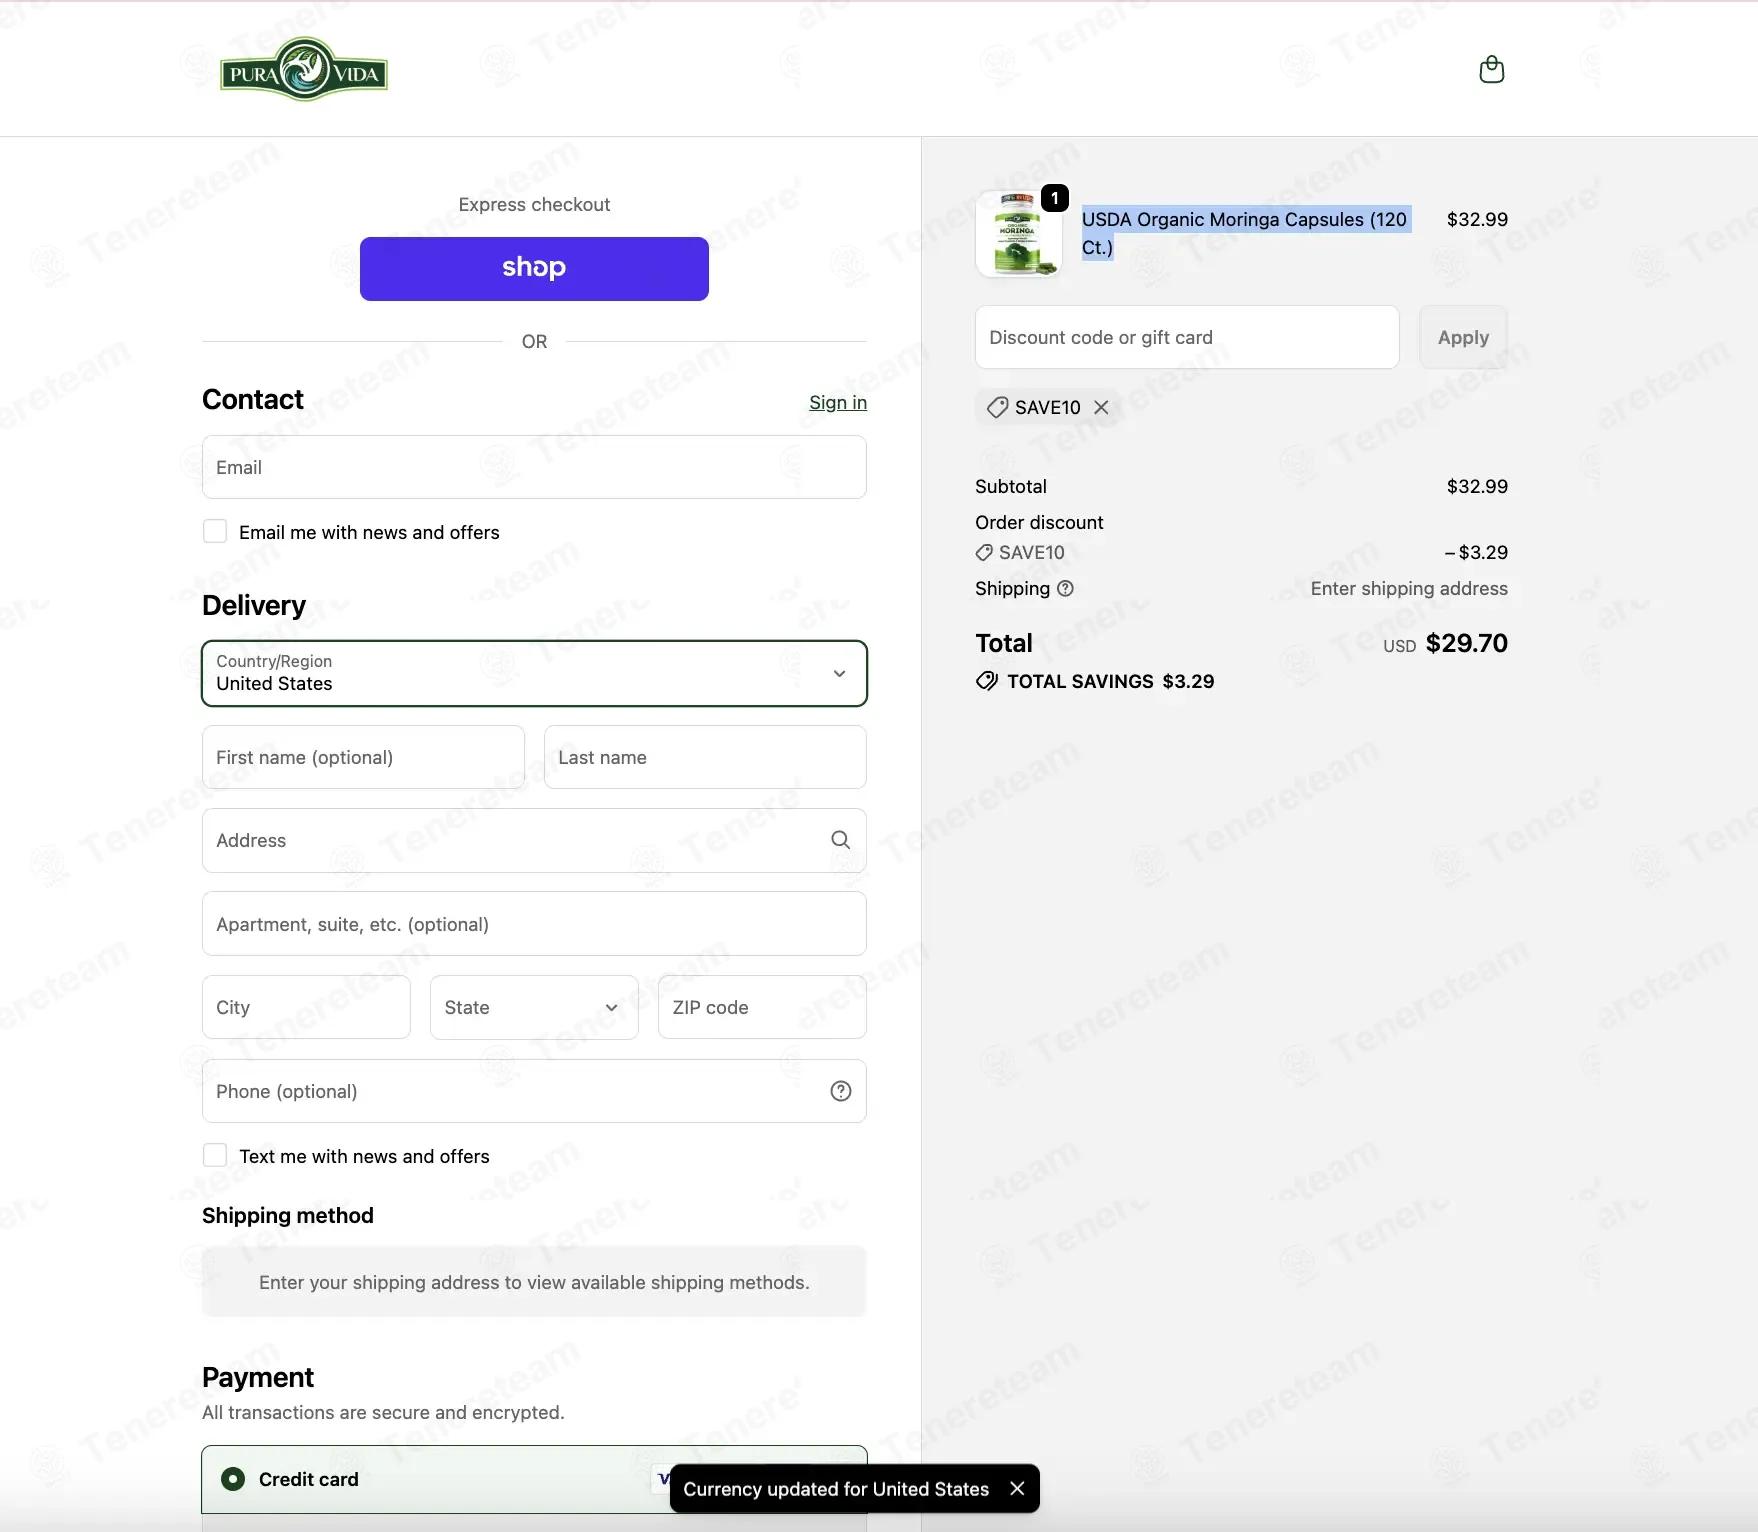The height and width of the screenshot is (1532, 1758).
Task: Open the shopping bag cart icon
Action: pos(1491,69)
